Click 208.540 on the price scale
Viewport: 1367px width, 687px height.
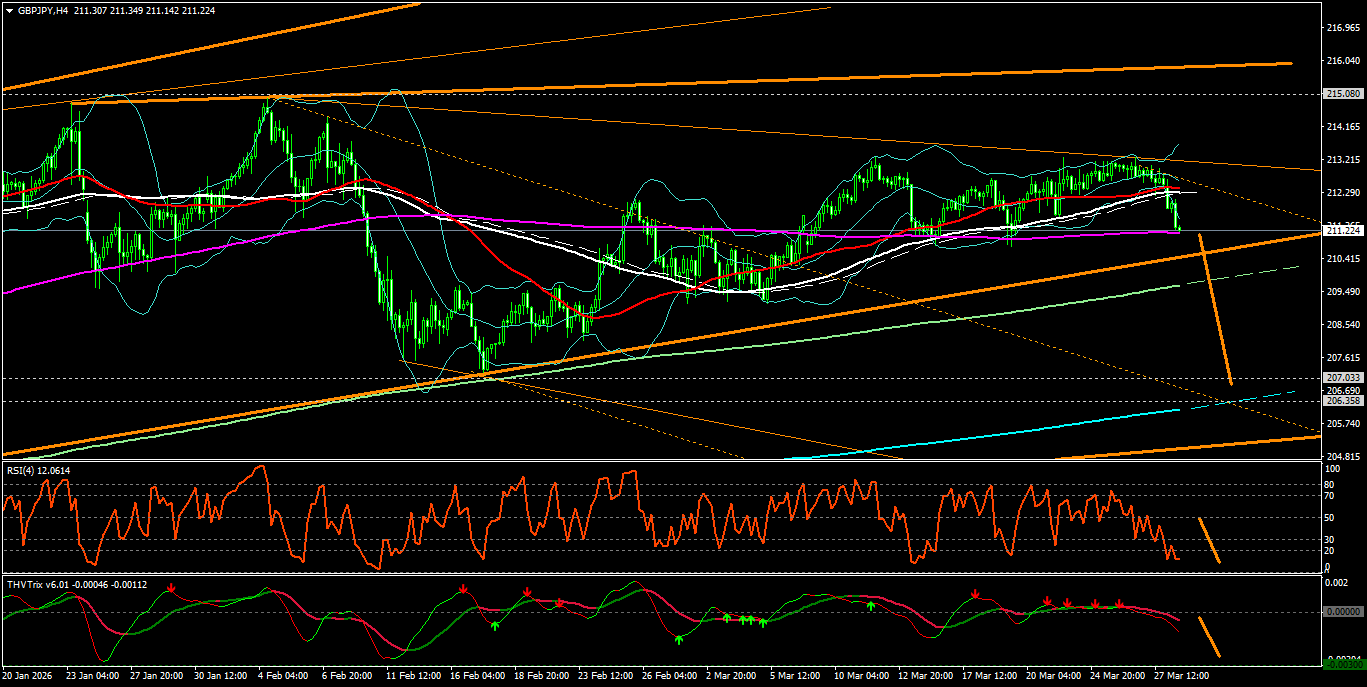click(1344, 325)
